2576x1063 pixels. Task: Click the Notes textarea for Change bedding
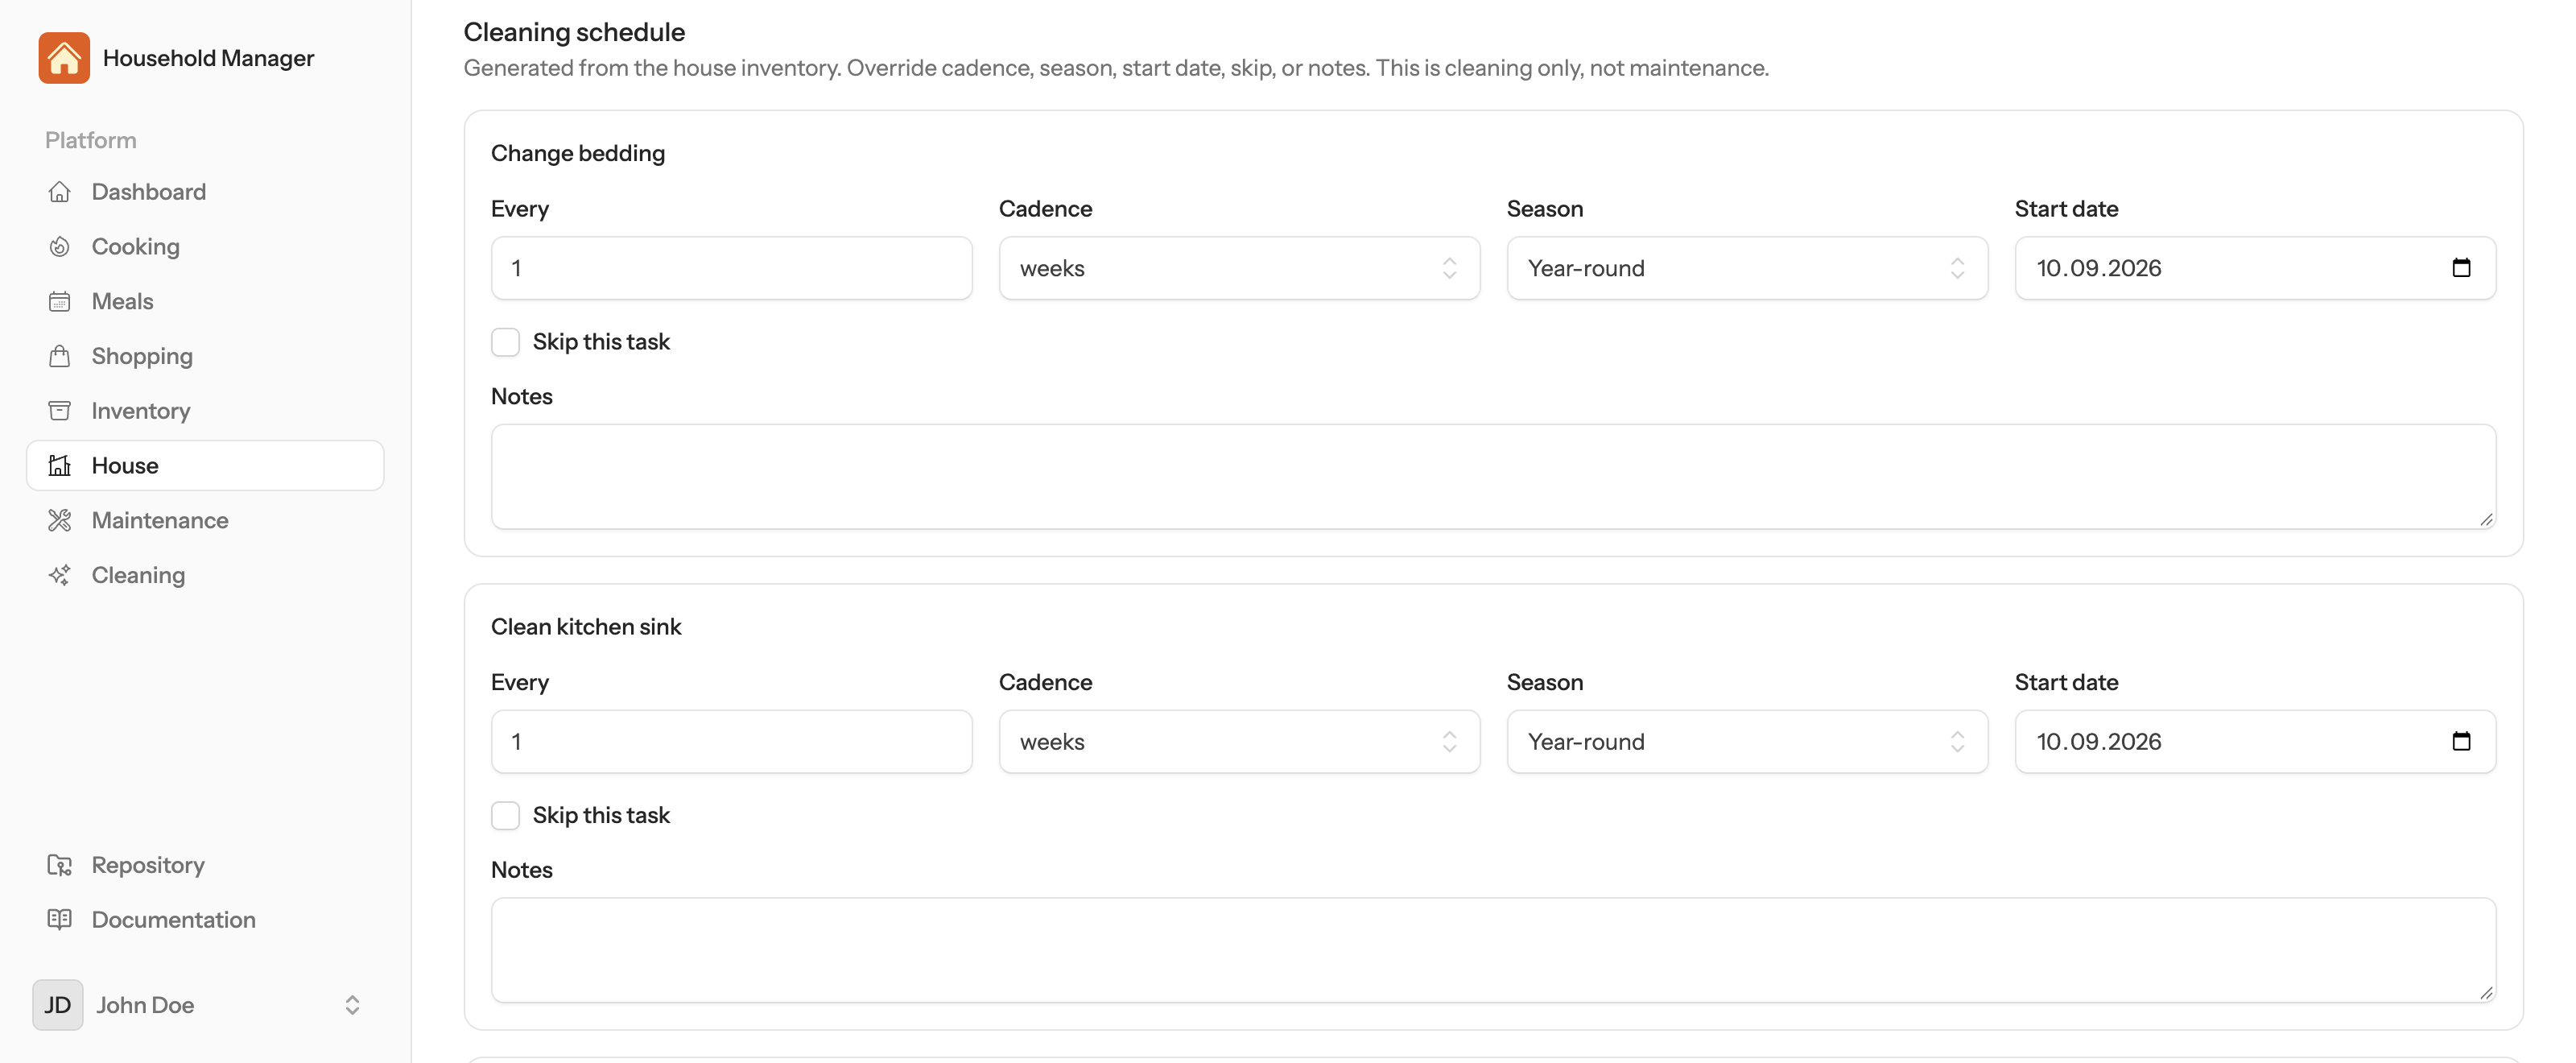1493,477
